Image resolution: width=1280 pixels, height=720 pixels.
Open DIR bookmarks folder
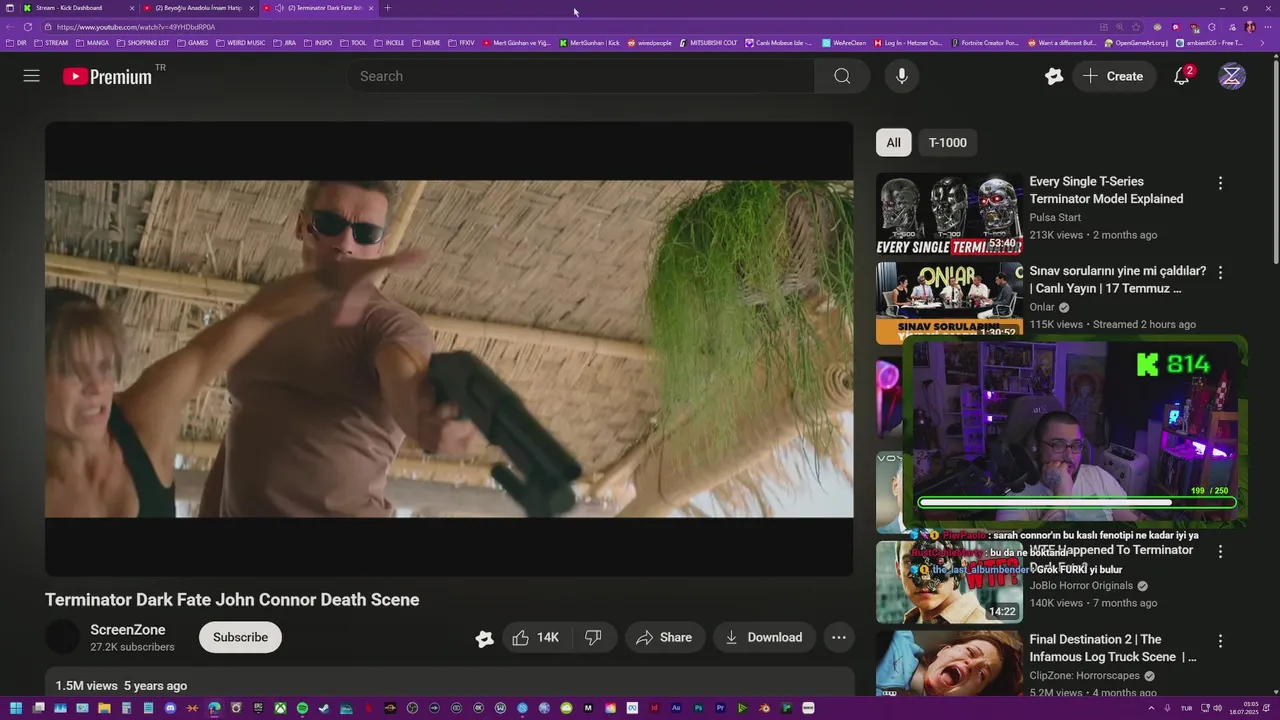tap(16, 43)
